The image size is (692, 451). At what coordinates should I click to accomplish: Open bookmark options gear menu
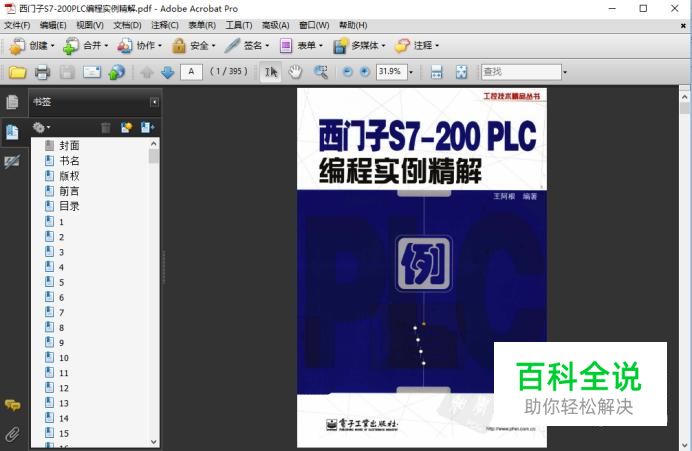41,128
